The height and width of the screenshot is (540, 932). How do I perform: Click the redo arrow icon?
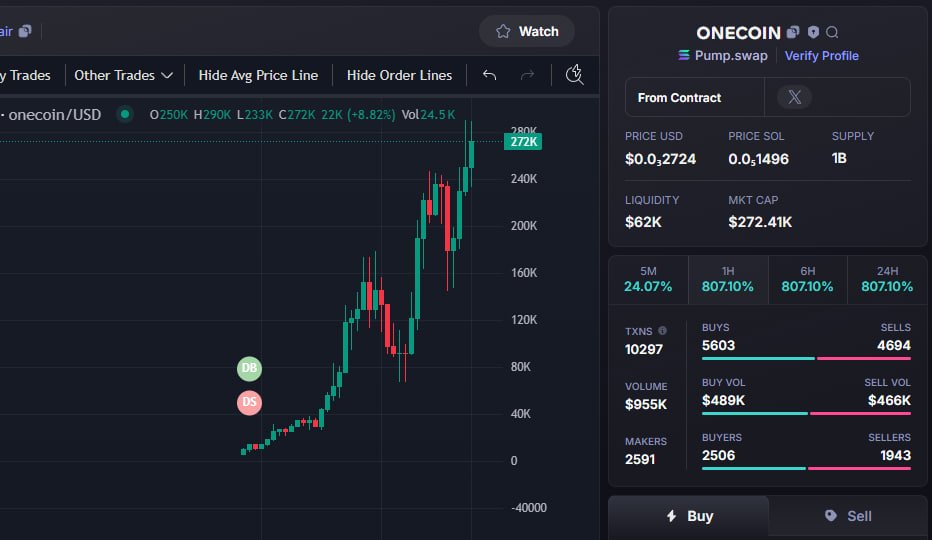527,75
